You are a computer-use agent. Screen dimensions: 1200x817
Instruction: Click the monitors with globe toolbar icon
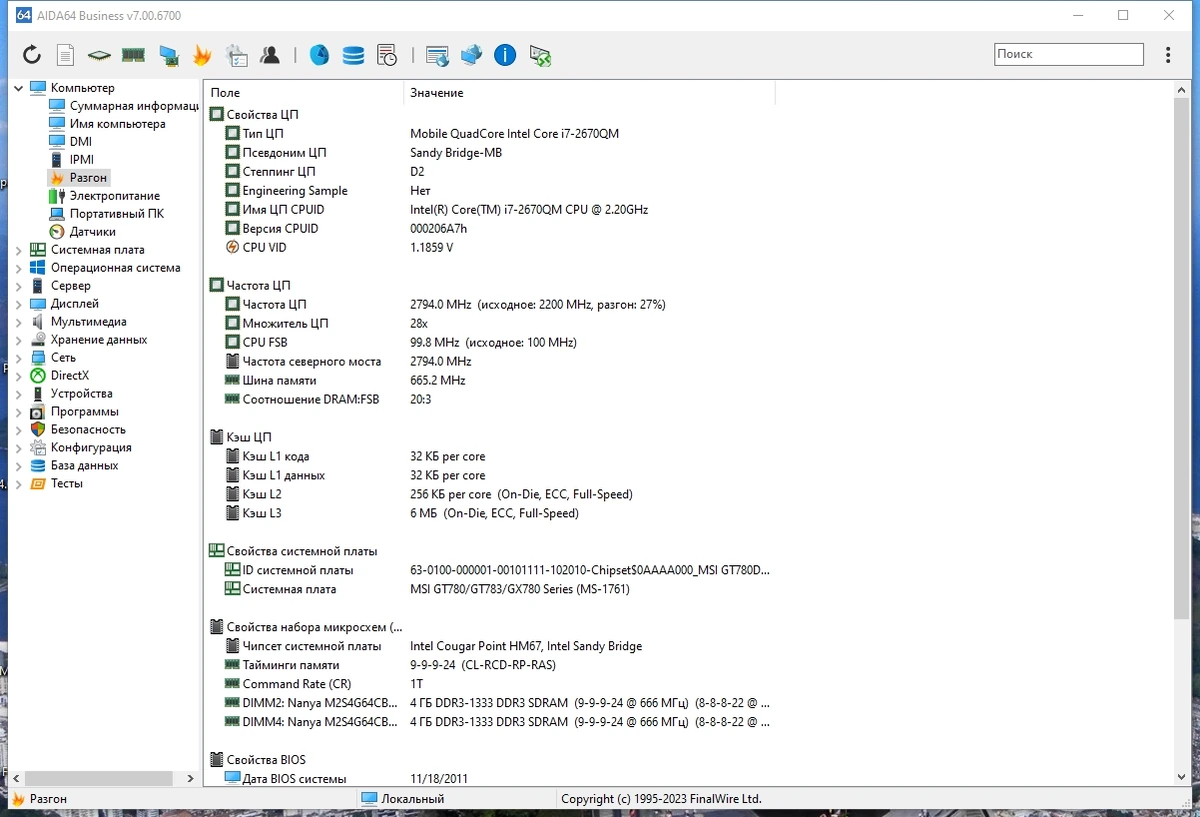tap(471, 55)
